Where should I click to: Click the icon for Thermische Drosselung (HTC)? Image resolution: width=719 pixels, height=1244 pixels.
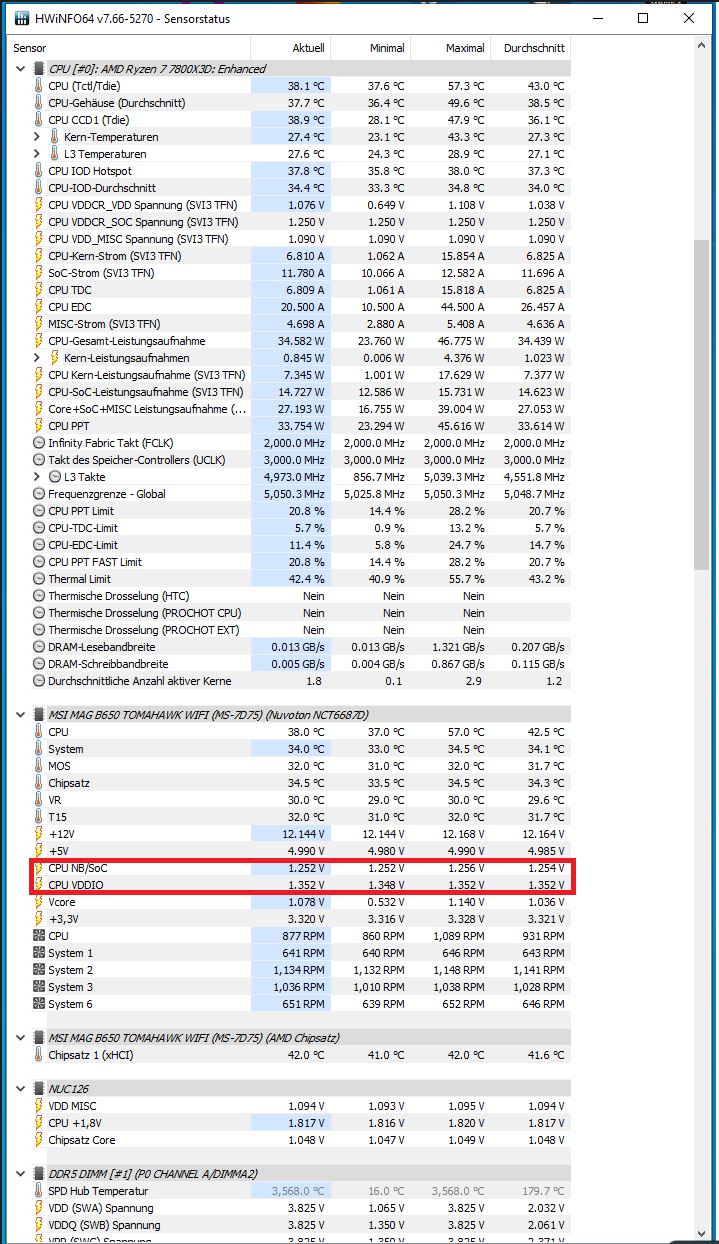[x=39, y=596]
